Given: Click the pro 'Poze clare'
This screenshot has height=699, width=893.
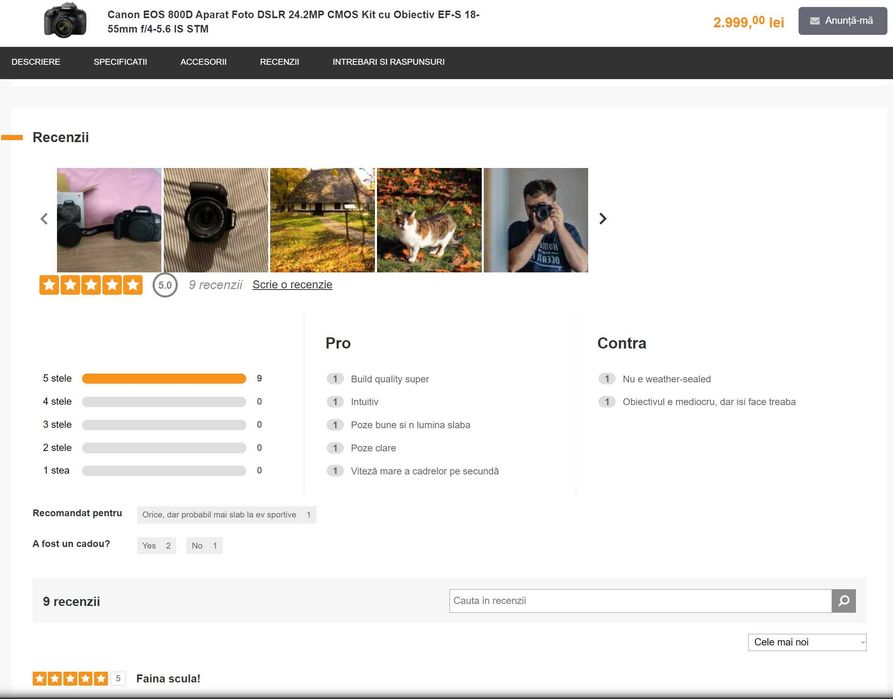Looking at the screenshot, I should click(x=373, y=448).
